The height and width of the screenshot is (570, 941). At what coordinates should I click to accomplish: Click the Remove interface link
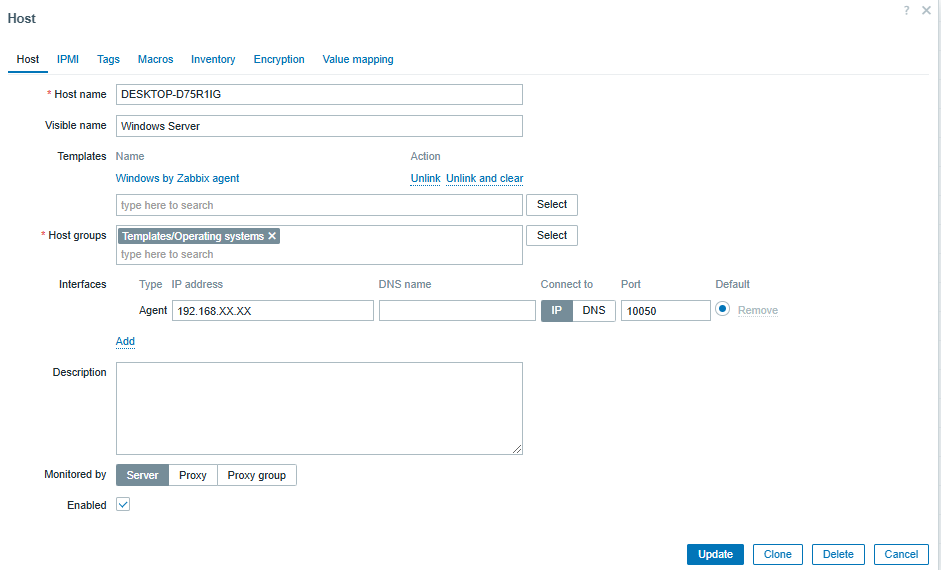tap(758, 310)
